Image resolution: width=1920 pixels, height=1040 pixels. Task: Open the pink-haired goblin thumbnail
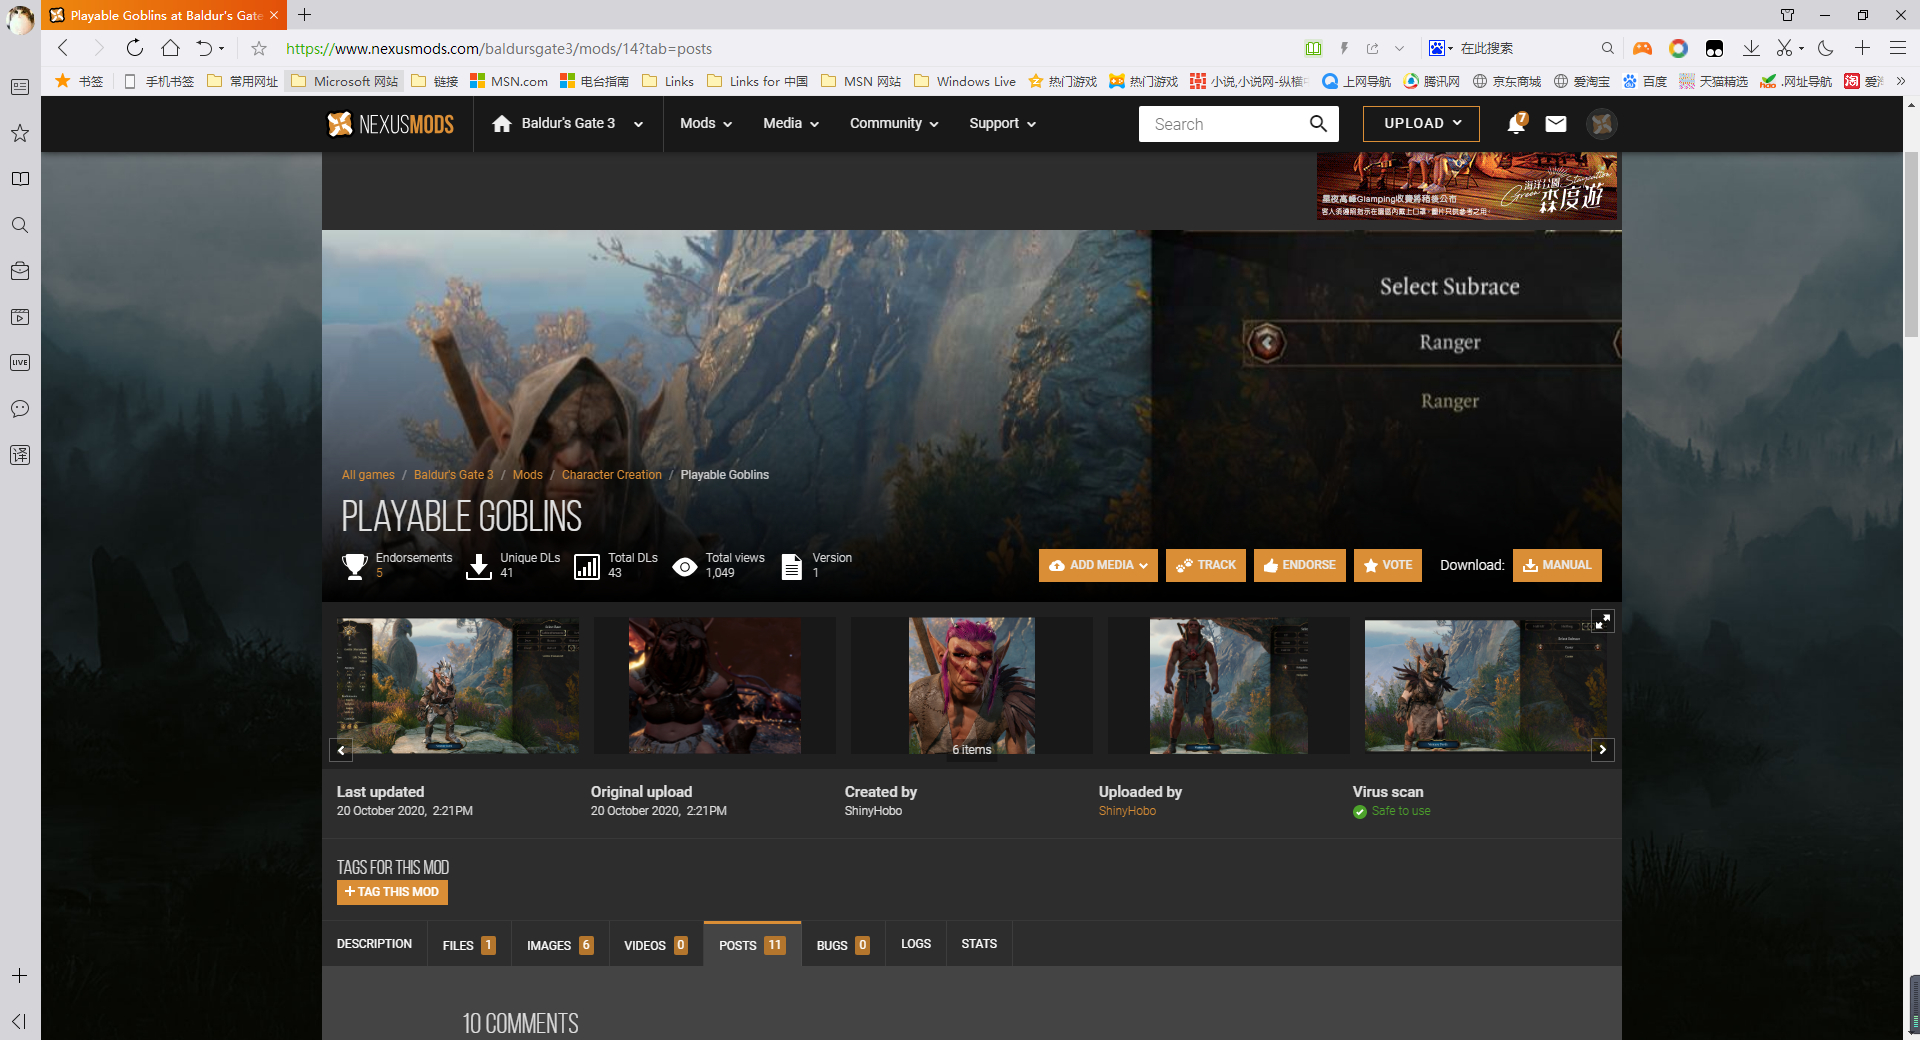971,686
